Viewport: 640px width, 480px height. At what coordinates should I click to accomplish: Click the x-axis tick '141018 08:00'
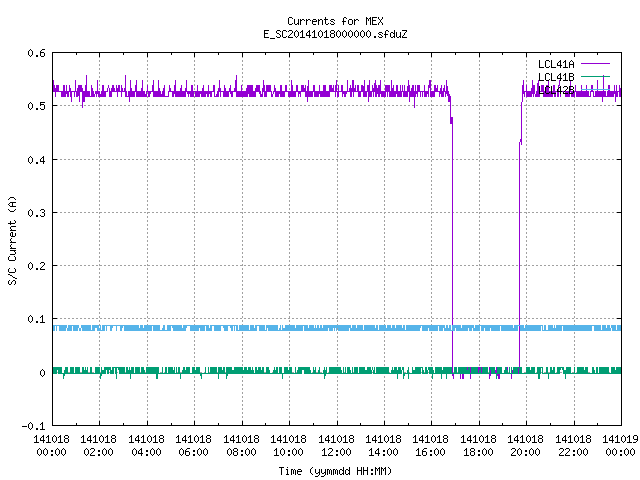point(241,446)
